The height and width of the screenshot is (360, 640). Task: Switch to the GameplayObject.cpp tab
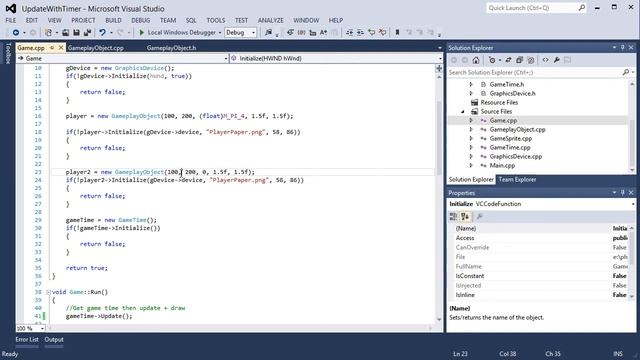tap(96, 48)
